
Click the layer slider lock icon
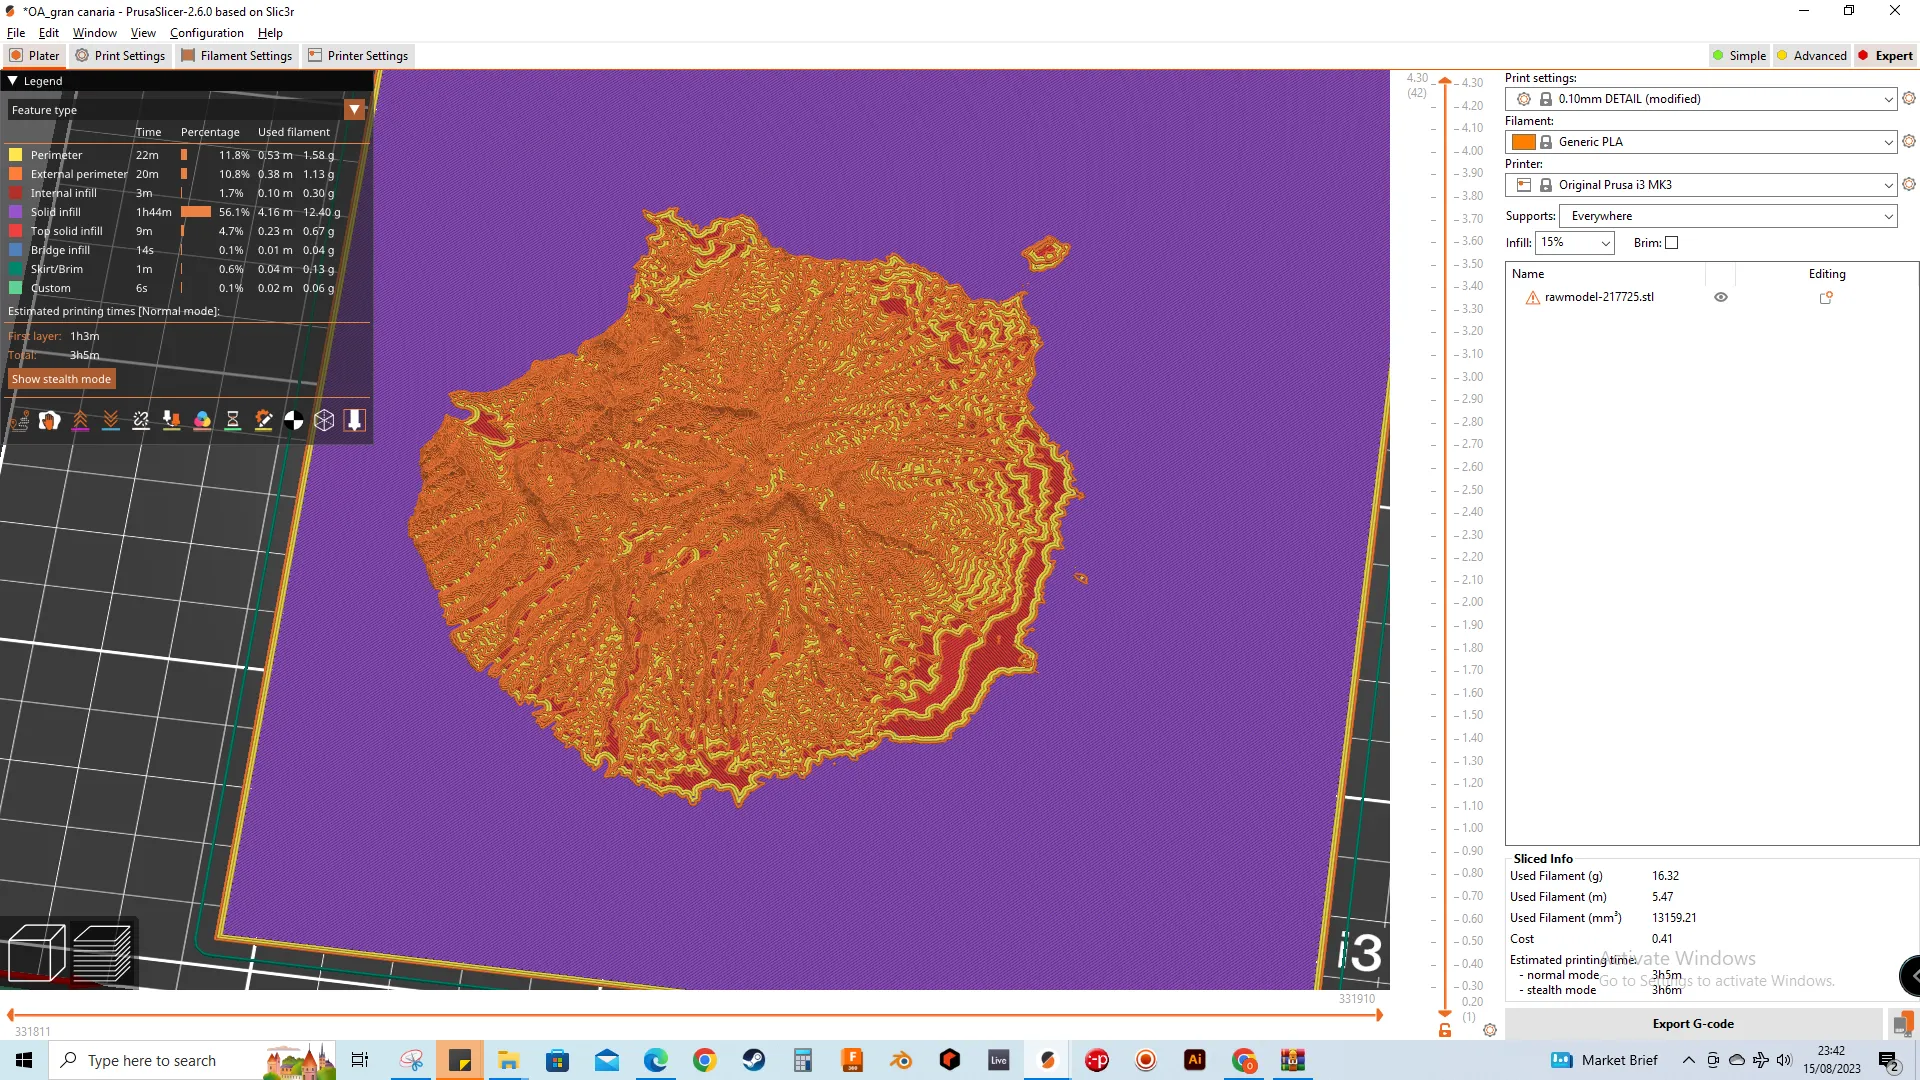pos(1445,1030)
